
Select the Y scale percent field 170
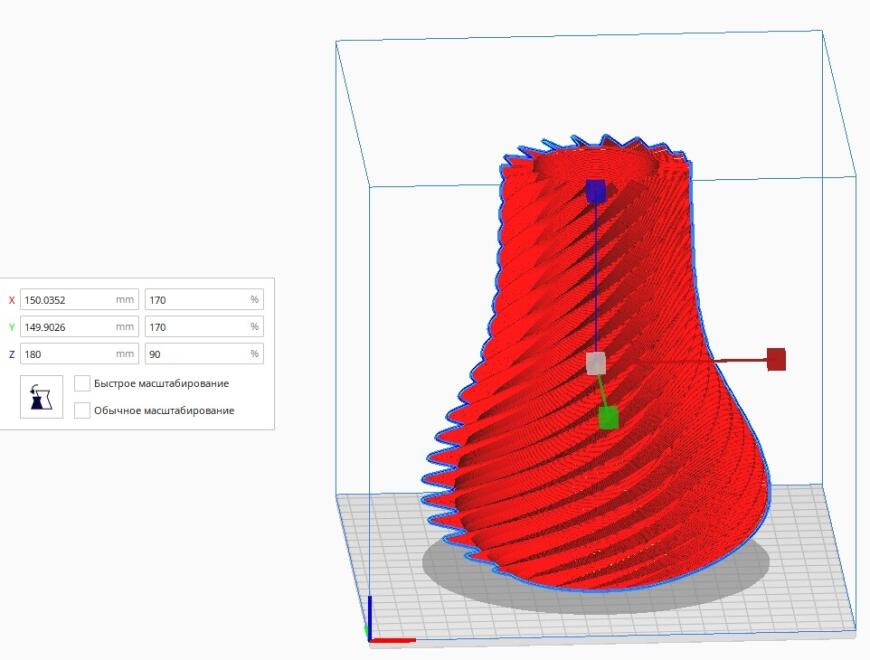pyautogui.click(x=204, y=327)
